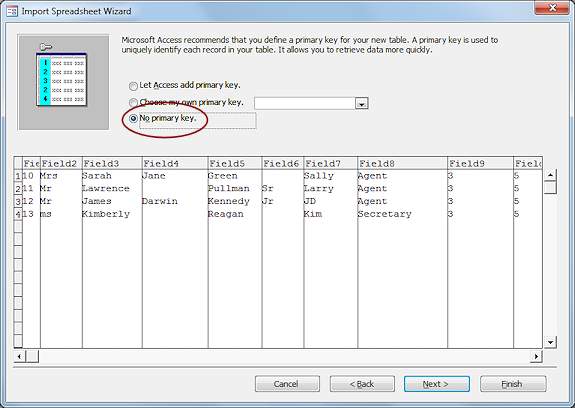
Task: Click the vertical scrollbar up arrow
Action: point(550,175)
